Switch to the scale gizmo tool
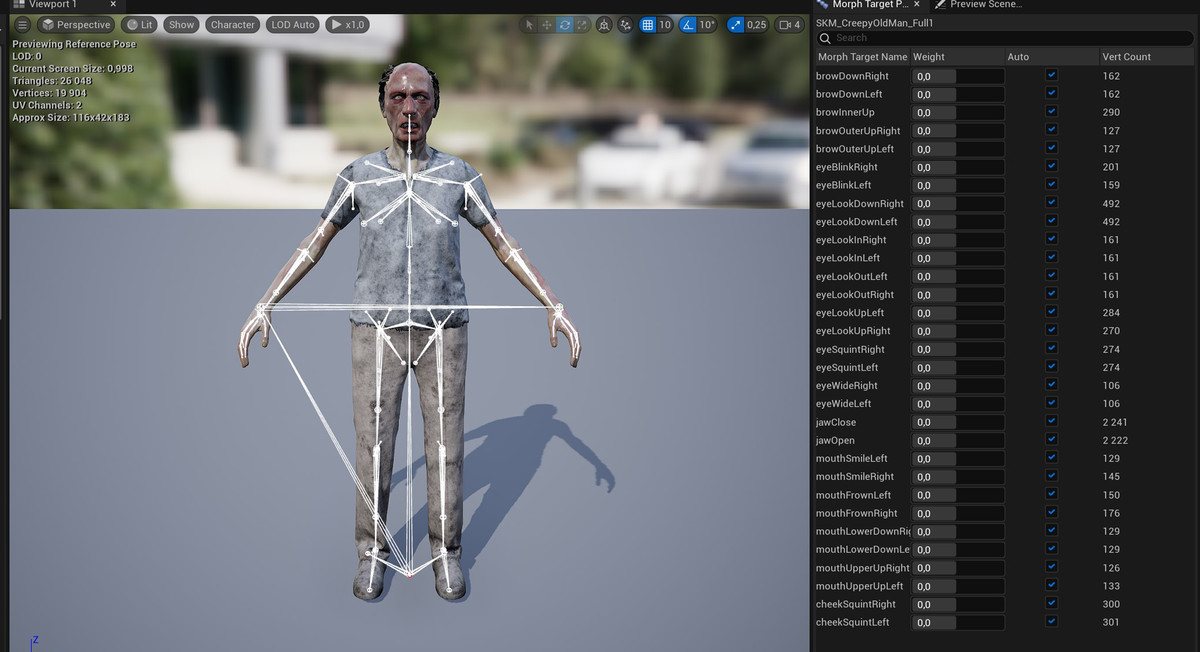 (582, 25)
